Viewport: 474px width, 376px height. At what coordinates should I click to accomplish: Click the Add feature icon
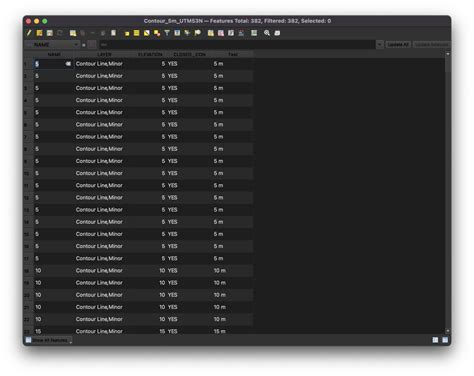[x=73, y=33]
